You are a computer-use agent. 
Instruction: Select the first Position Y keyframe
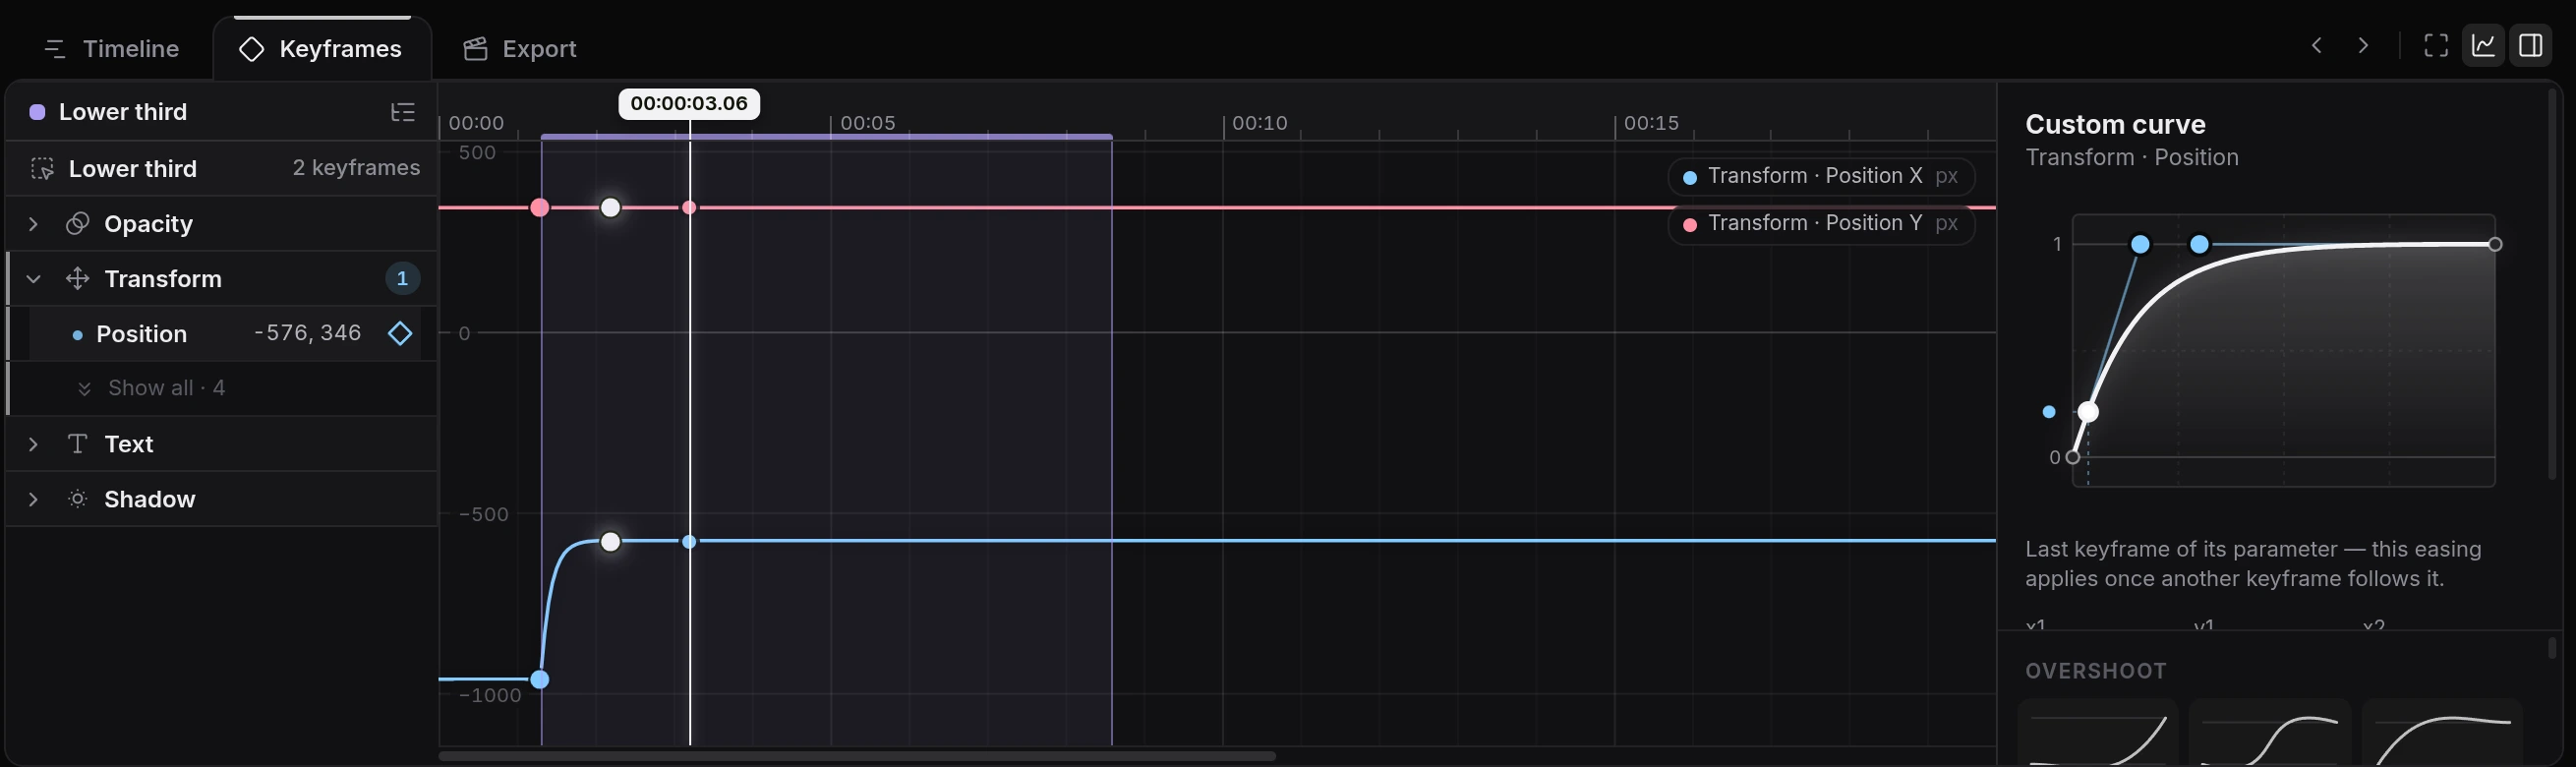pos(540,207)
